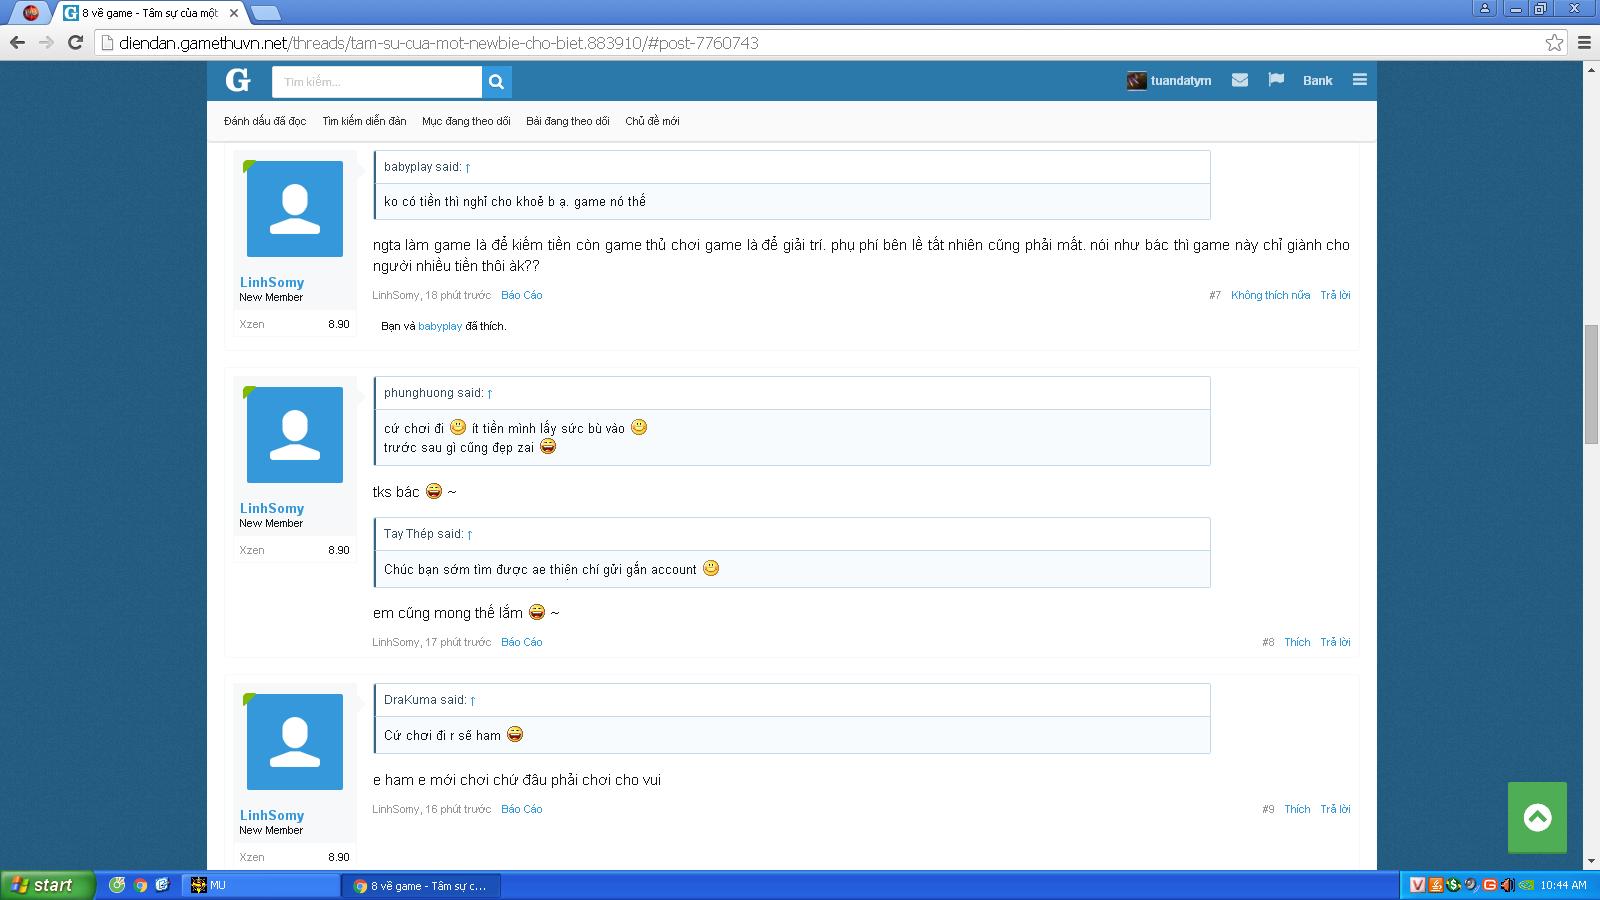Click the GameThuVN G logo
1600x900 pixels.
(238, 81)
